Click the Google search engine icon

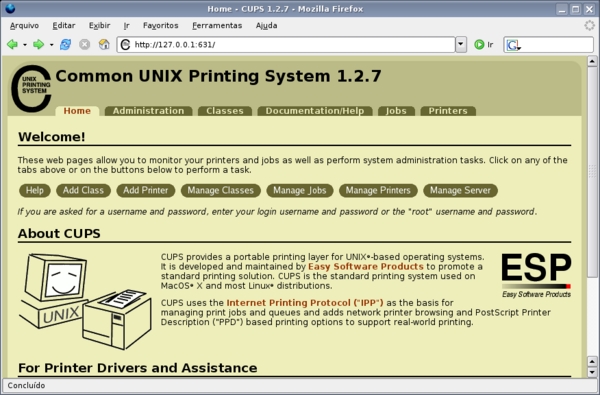(513, 45)
